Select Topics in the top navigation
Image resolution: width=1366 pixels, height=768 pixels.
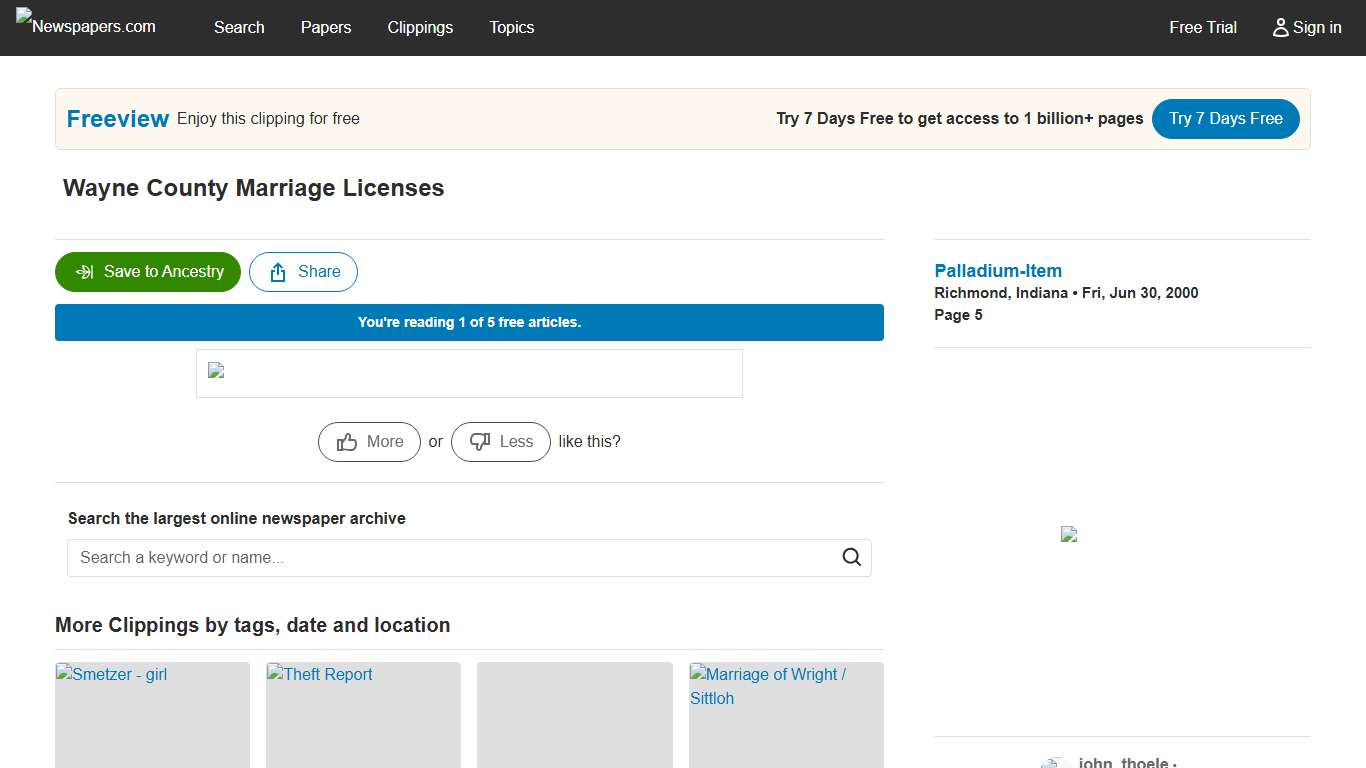pos(511,28)
